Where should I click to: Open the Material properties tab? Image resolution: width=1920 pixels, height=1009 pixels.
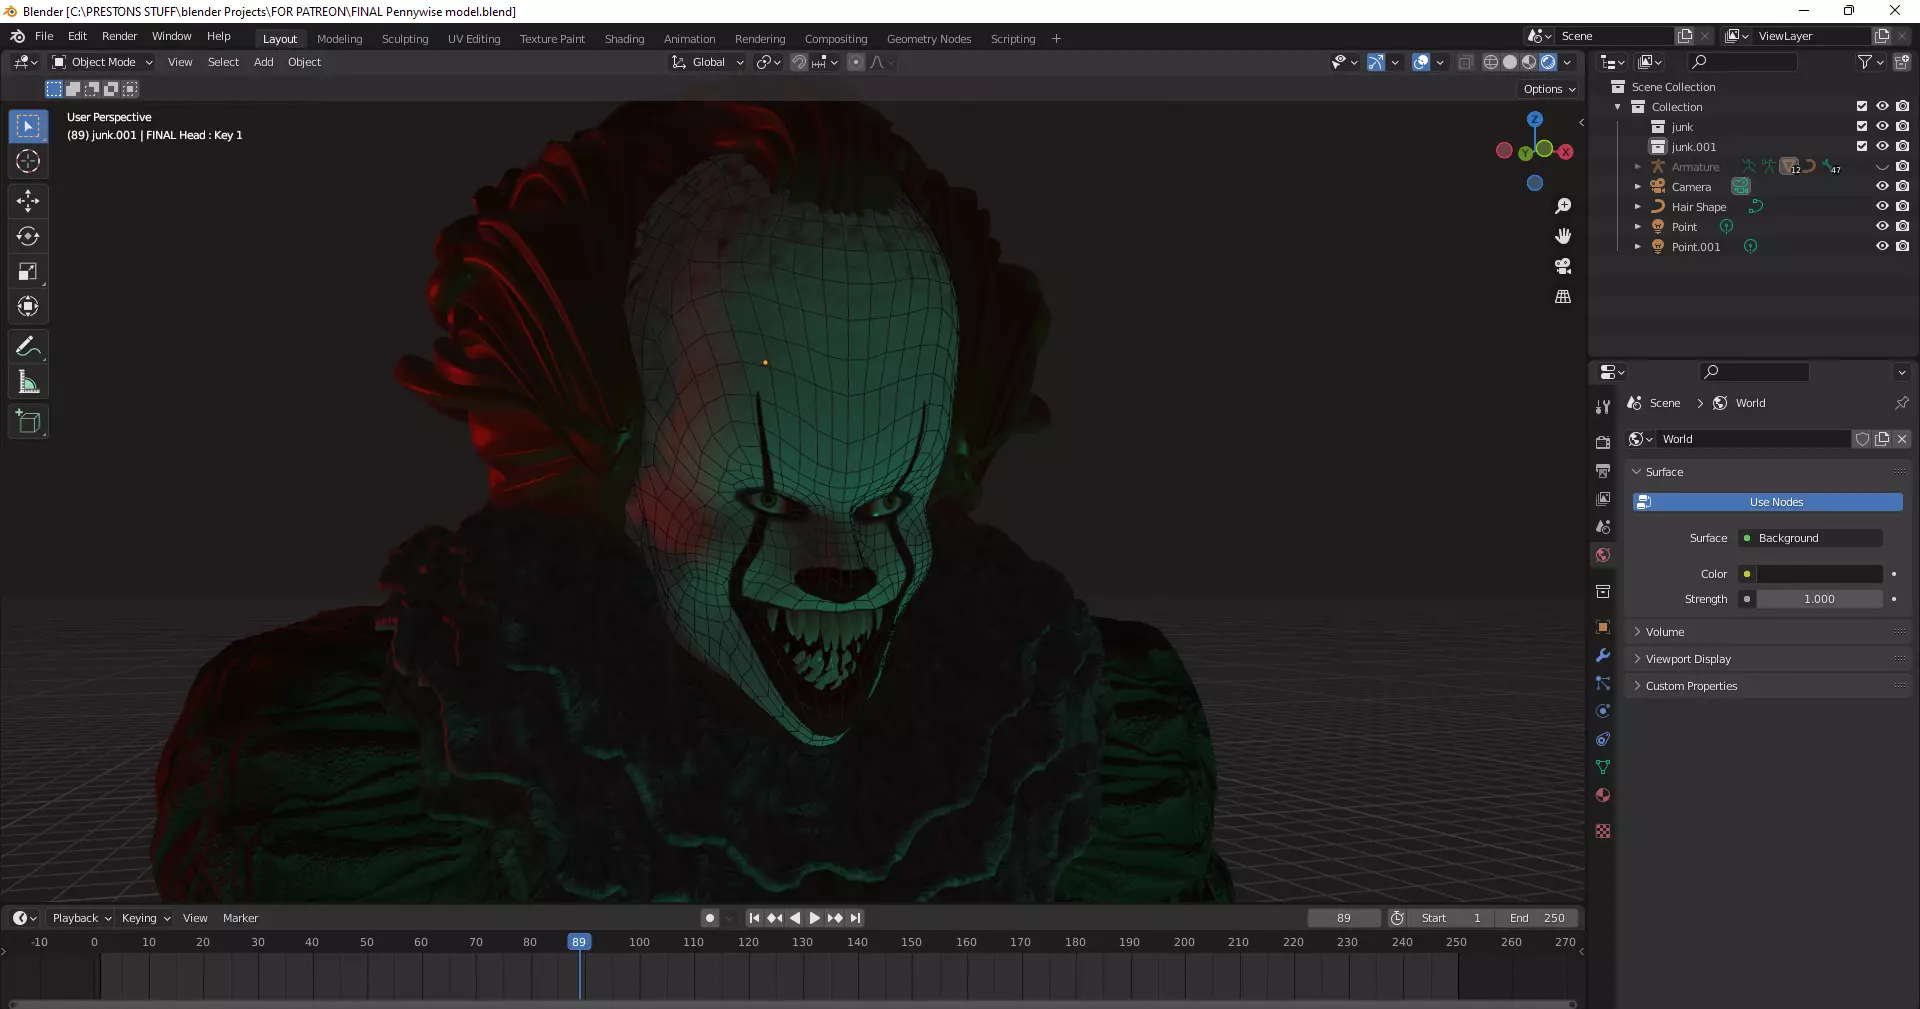(x=1603, y=795)
